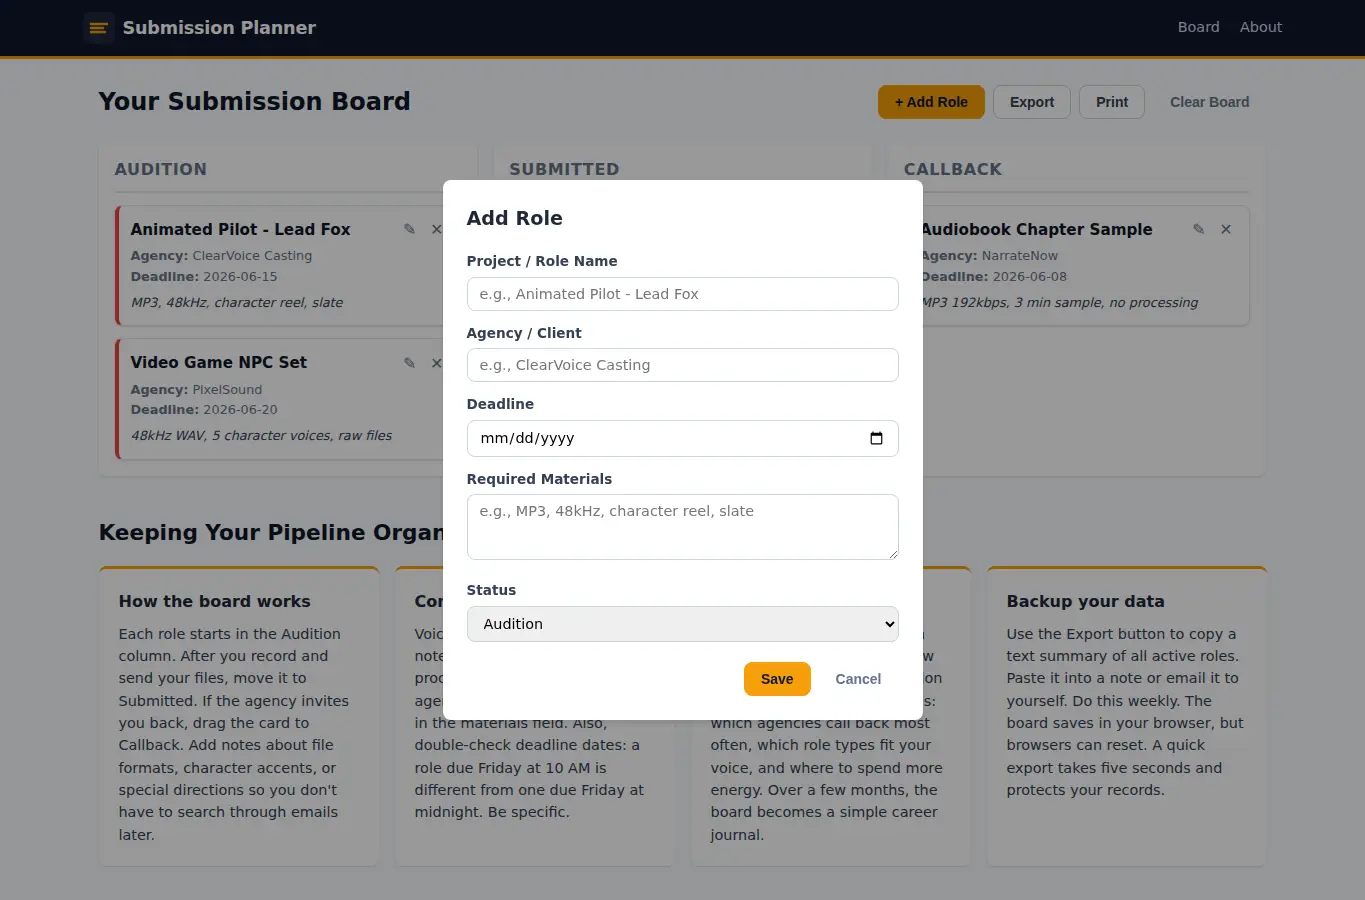Click the Deadline date field
1365x900 pixels.
pyautogui.click(x=682, y=438)
